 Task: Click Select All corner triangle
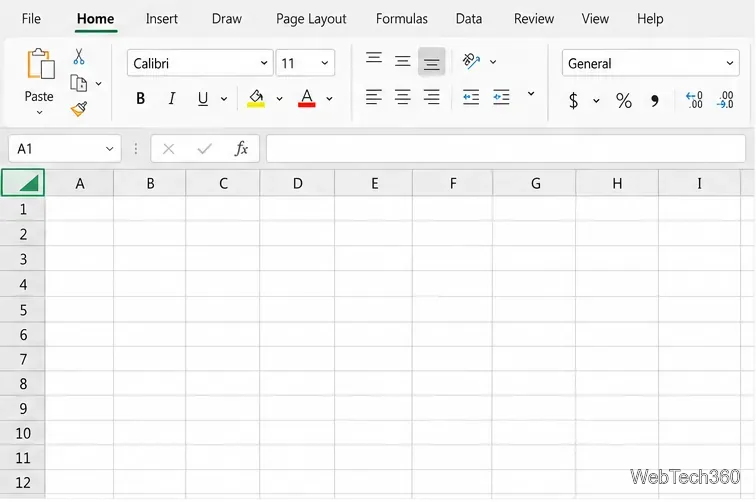point(23,183)
